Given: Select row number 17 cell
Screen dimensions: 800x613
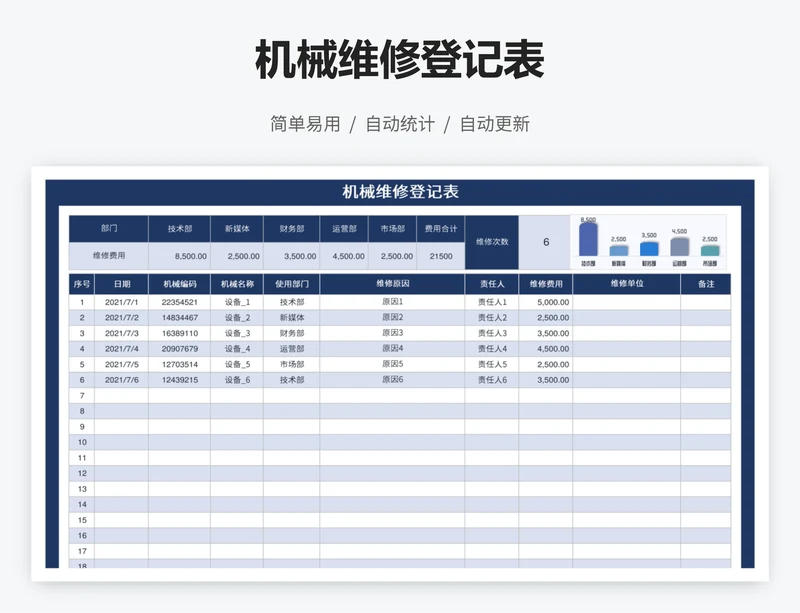Looking at the screenshot, I should (x=82, y=551).
